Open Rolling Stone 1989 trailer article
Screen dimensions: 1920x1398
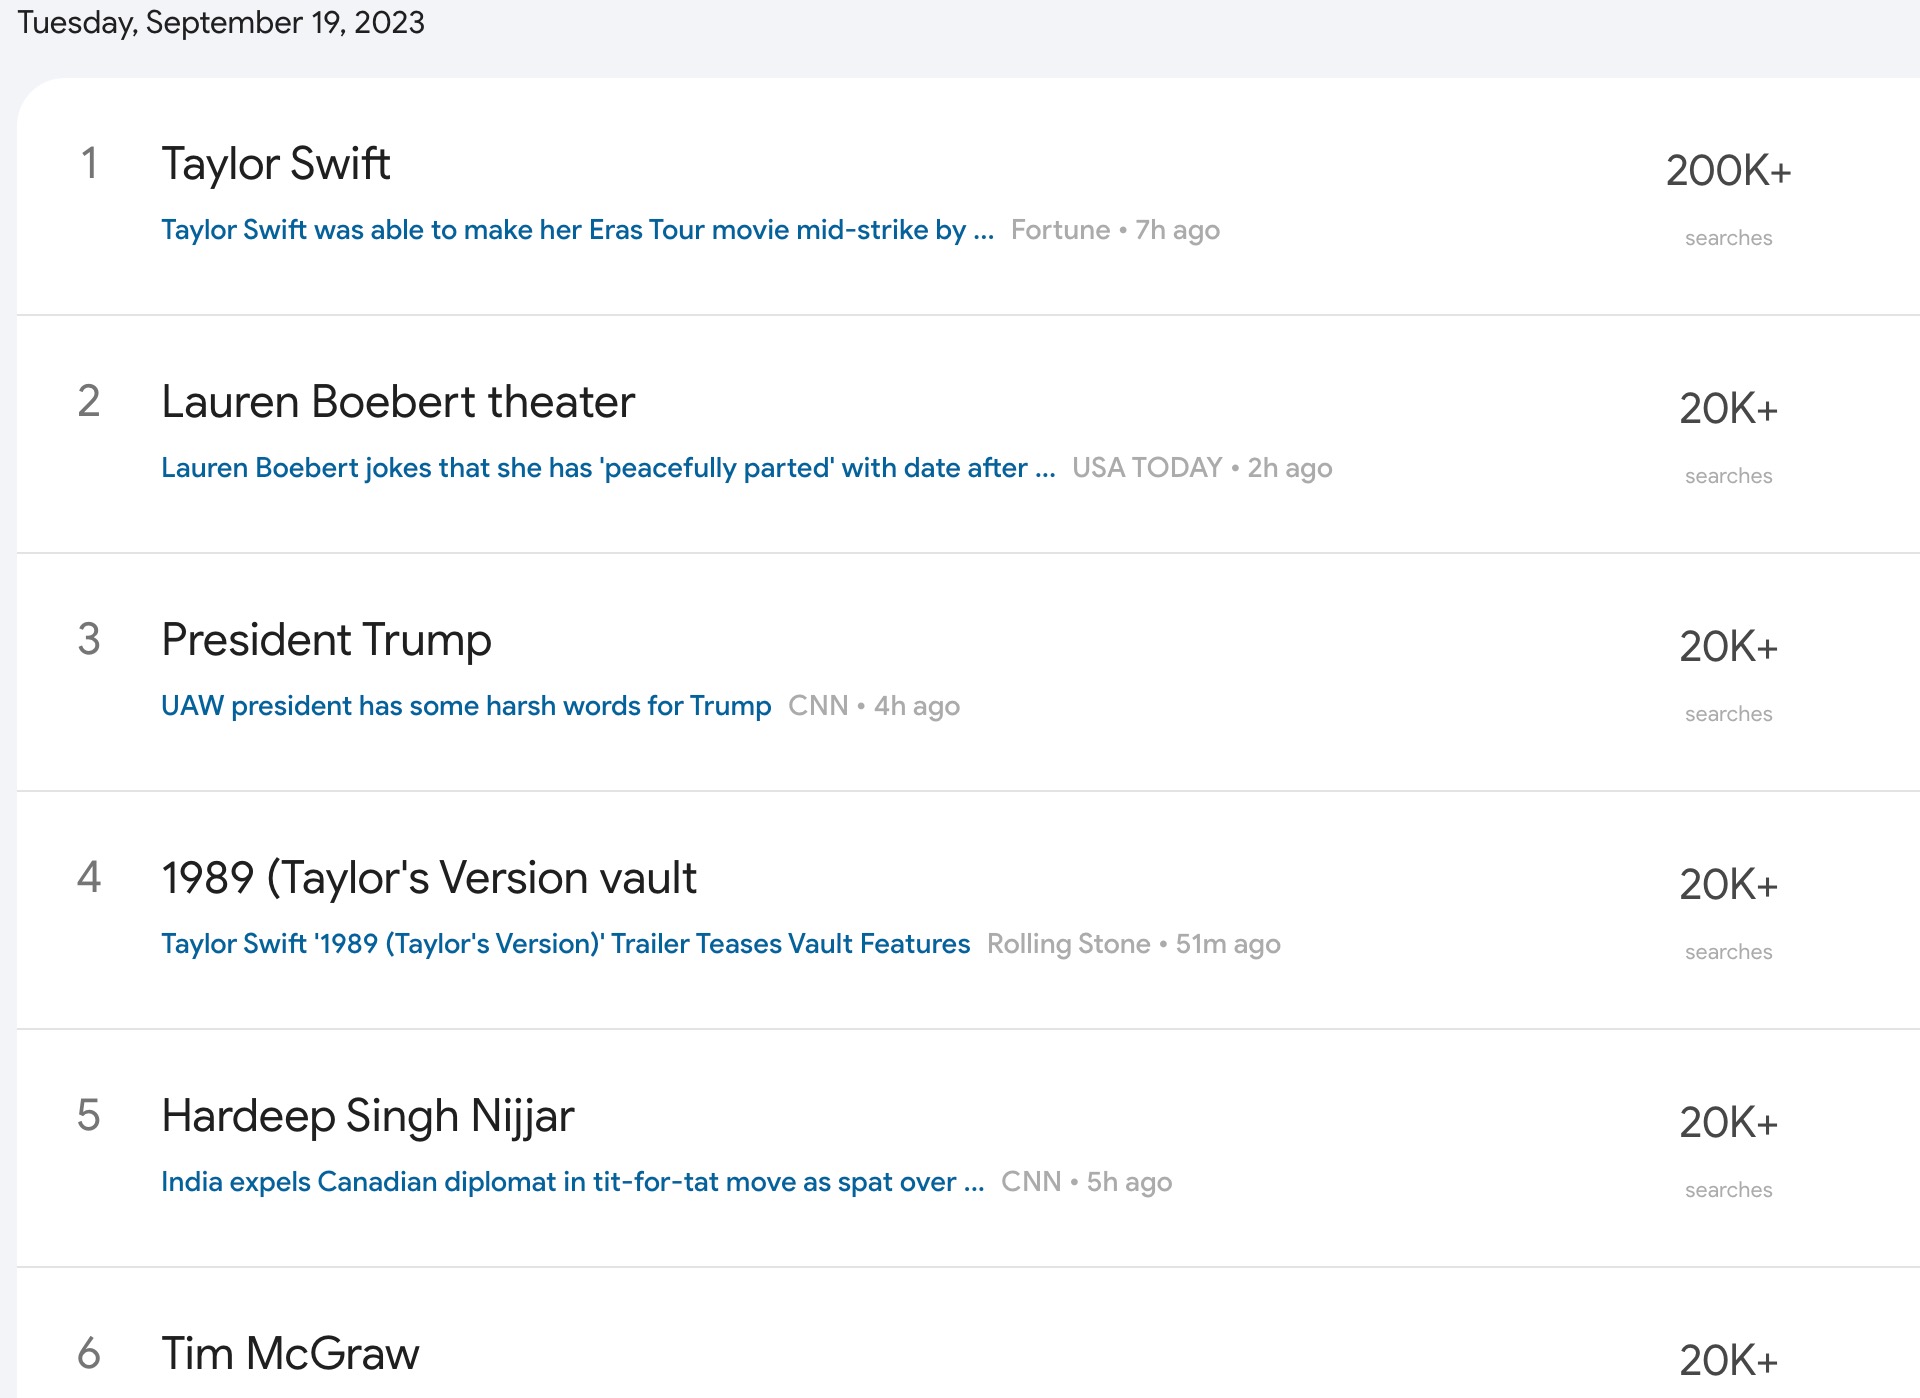tap(565, 944)
